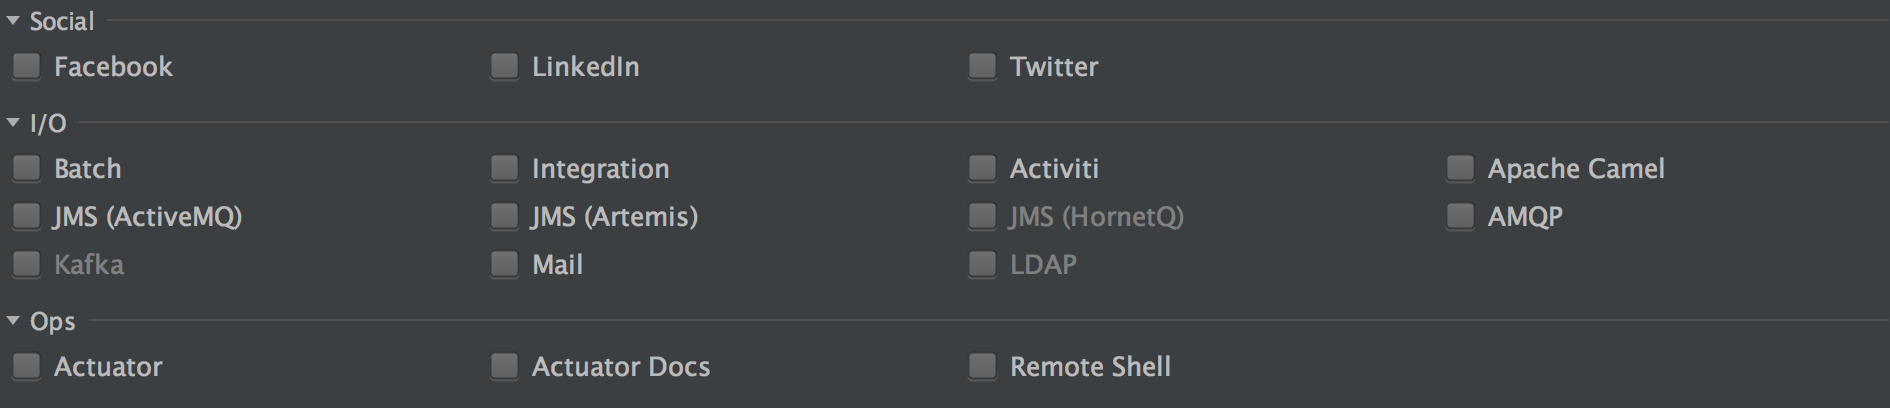Viewport: 1890px width, 408px height.
Task: Check the Activiti option
Action: [982, 169]
